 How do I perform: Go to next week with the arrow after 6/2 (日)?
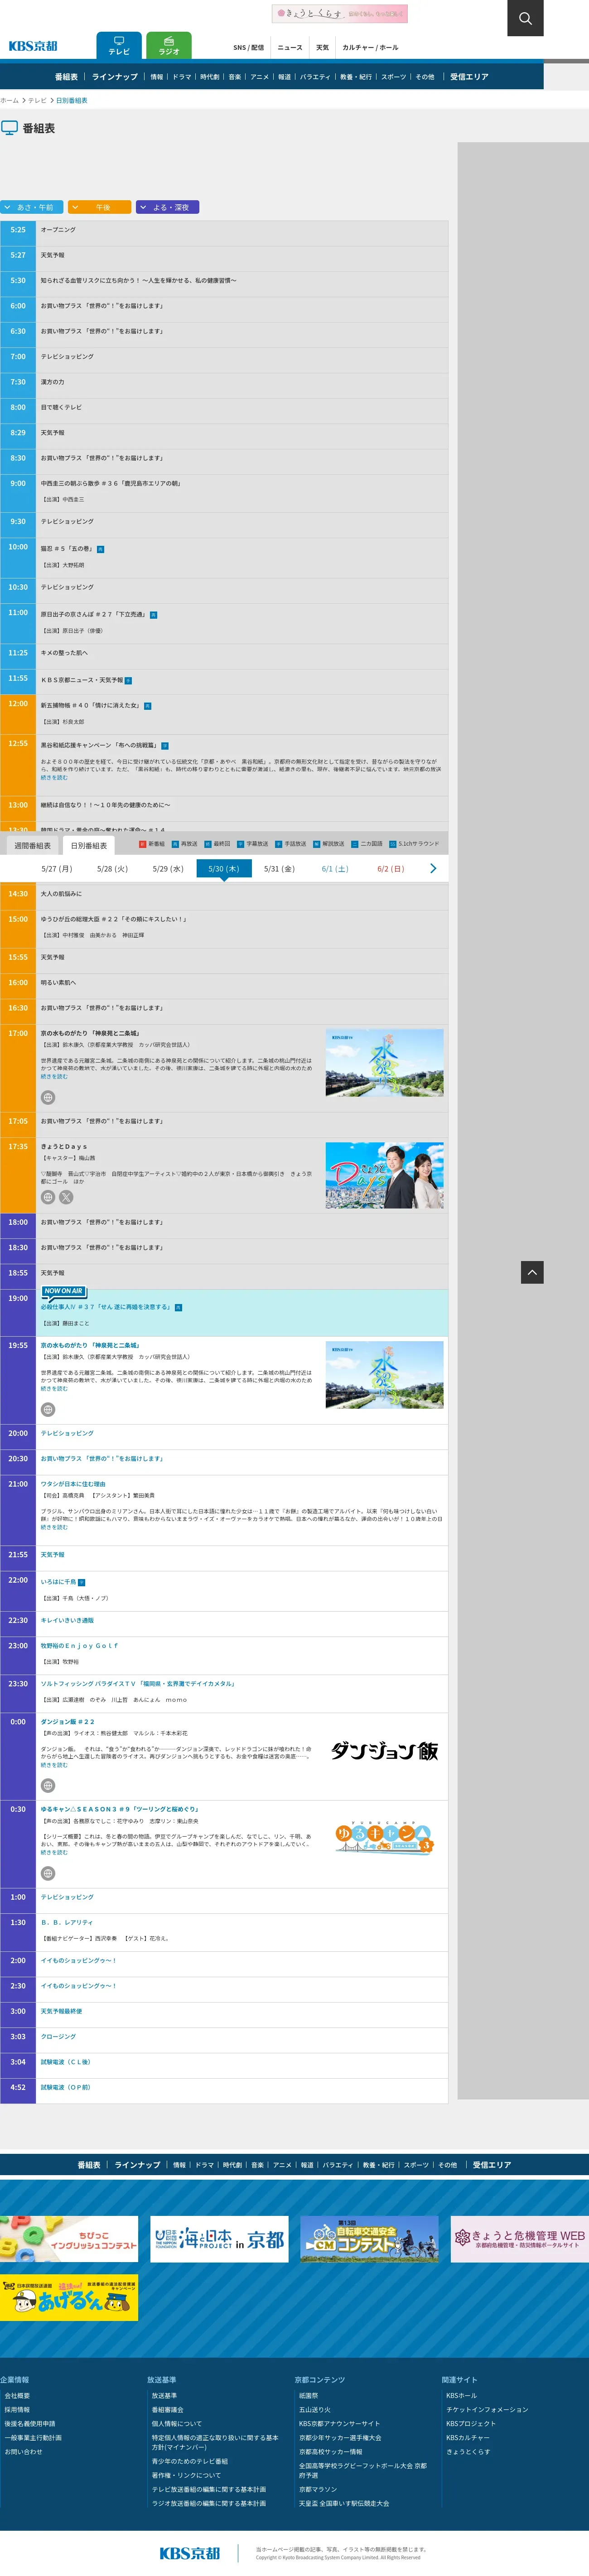coord(433,868)
